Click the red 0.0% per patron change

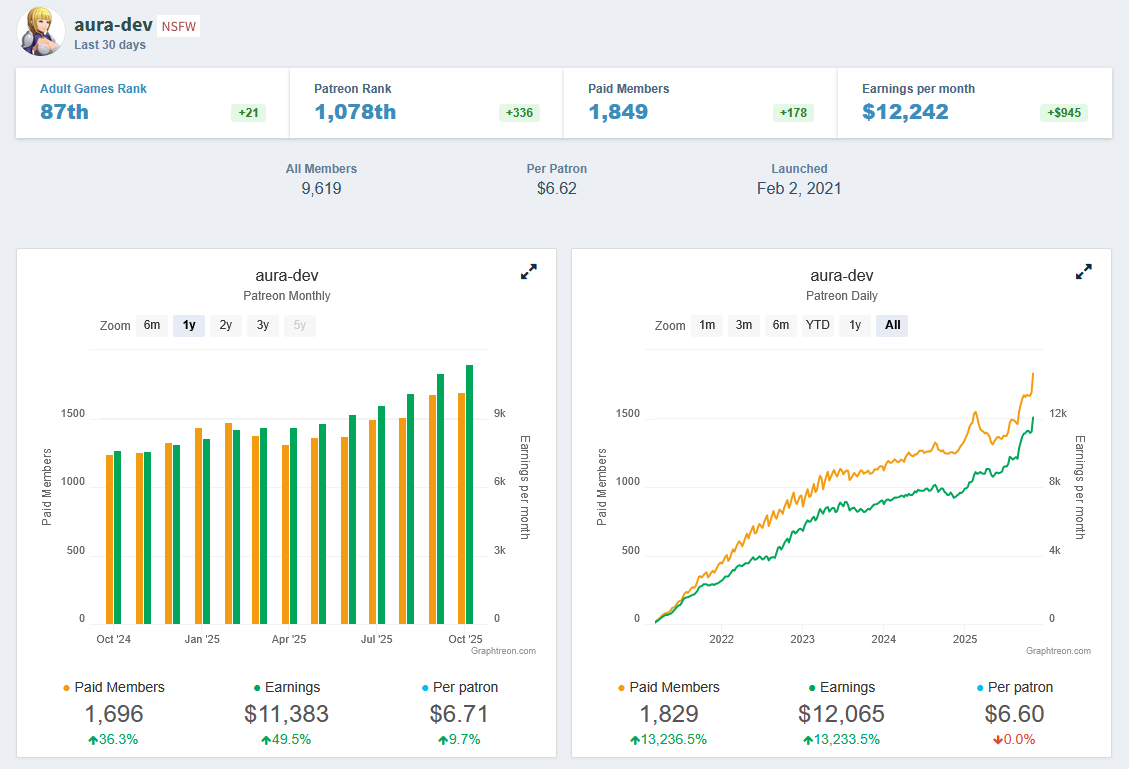point(1015,739)
